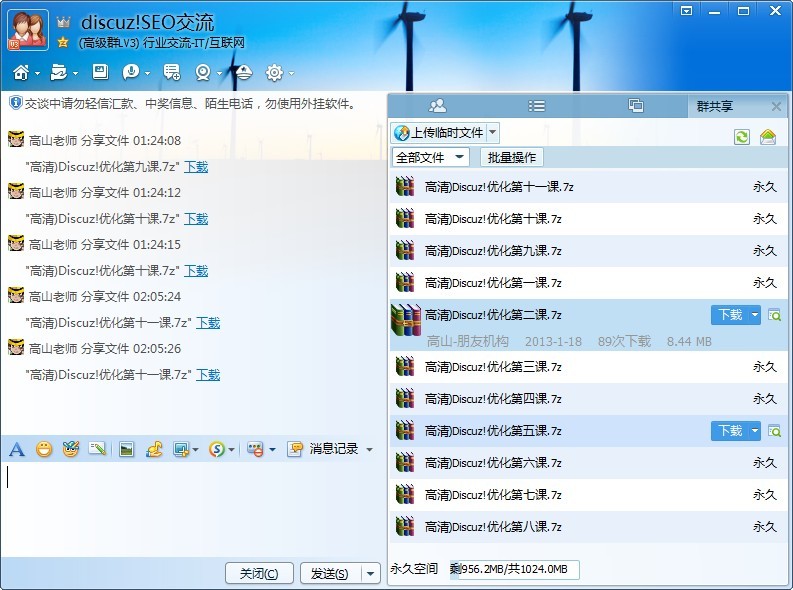The image size is (793, 590).
Task: Open the group chat add icon
Action: [172, 73]
